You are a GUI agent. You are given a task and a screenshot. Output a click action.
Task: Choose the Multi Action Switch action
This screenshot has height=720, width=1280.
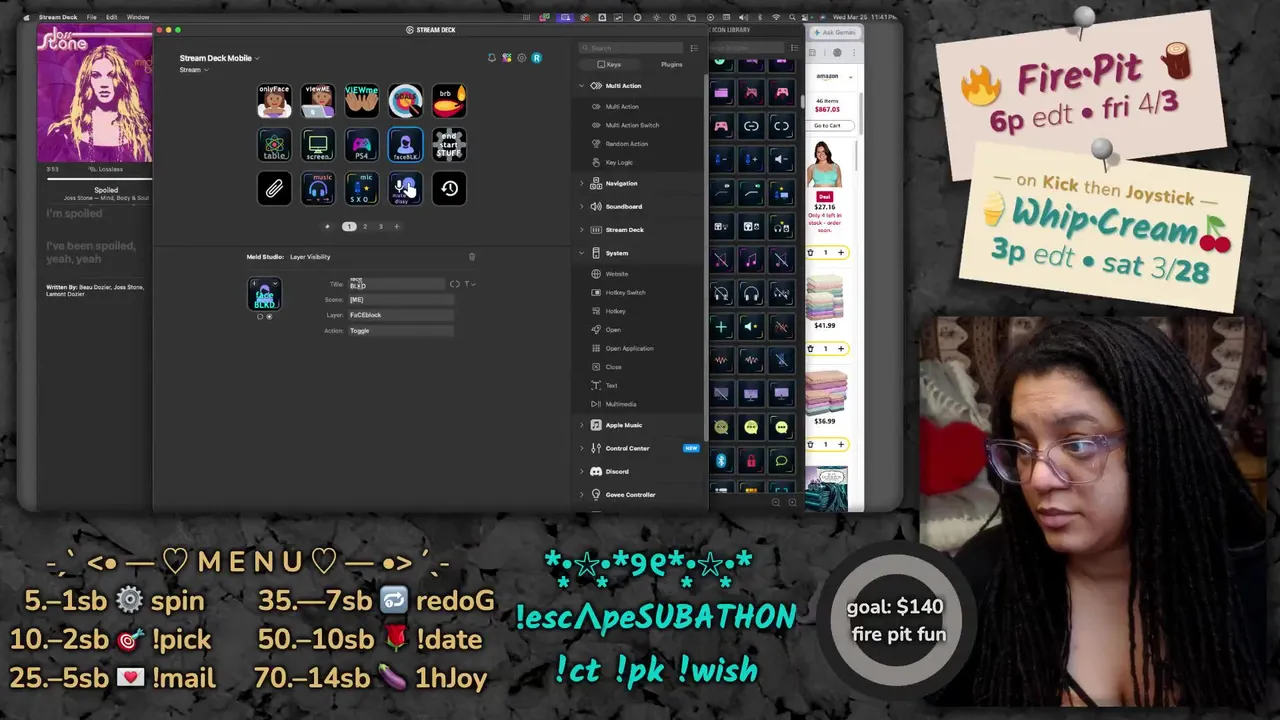632,125
